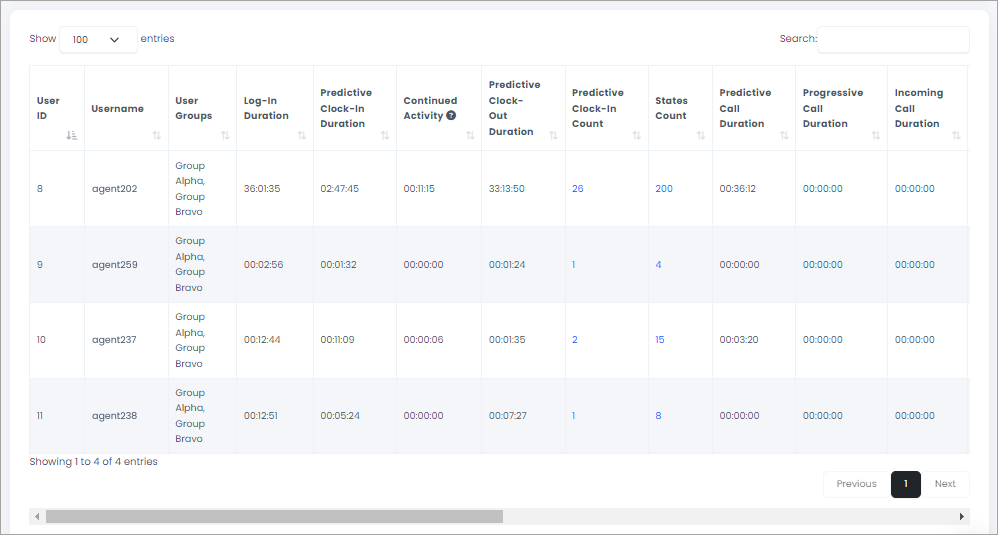The height and width of the screenshot is (535, 998).
Task: Select Clock-Out Duration value 00:07:27
Action: point(508,415)
